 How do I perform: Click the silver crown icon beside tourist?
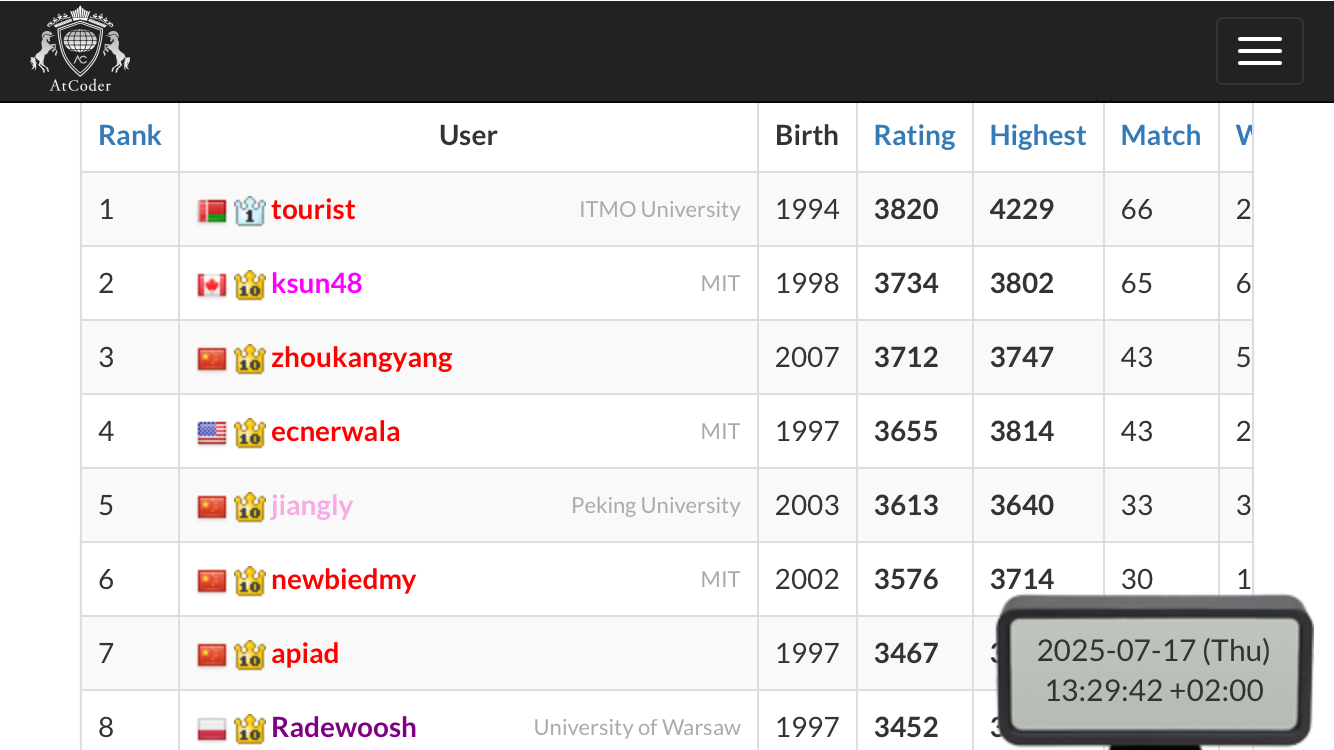pos(249,210)
